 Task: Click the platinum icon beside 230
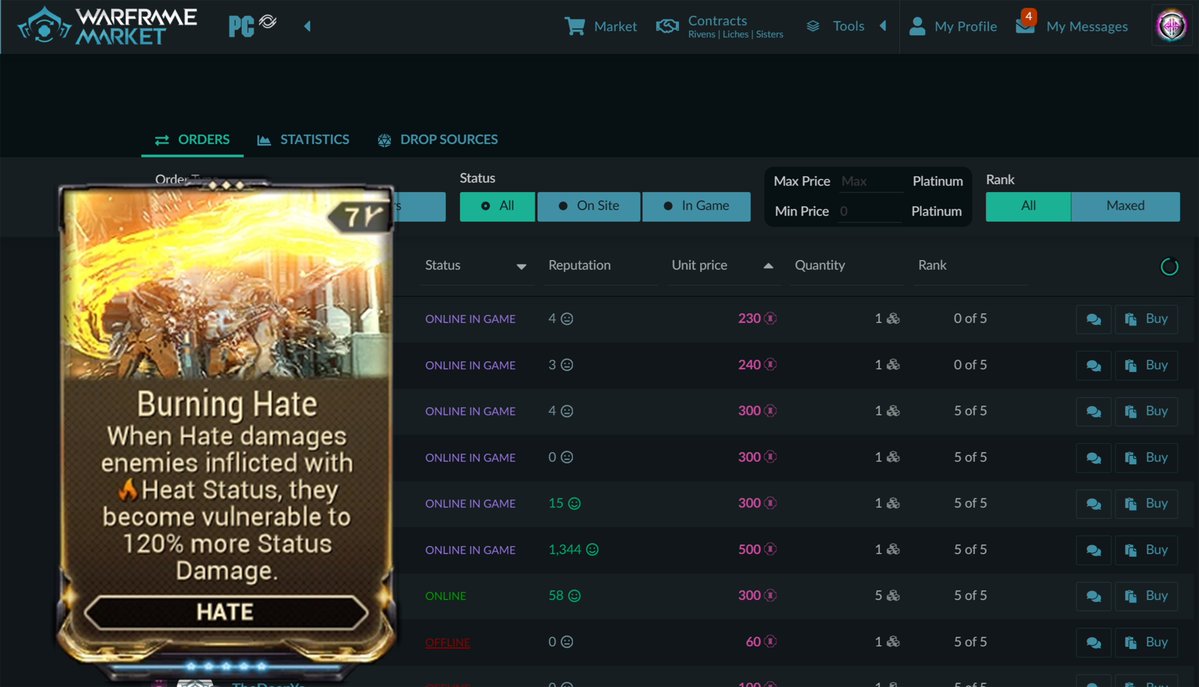pyautogui.click(x=770, y=318)
